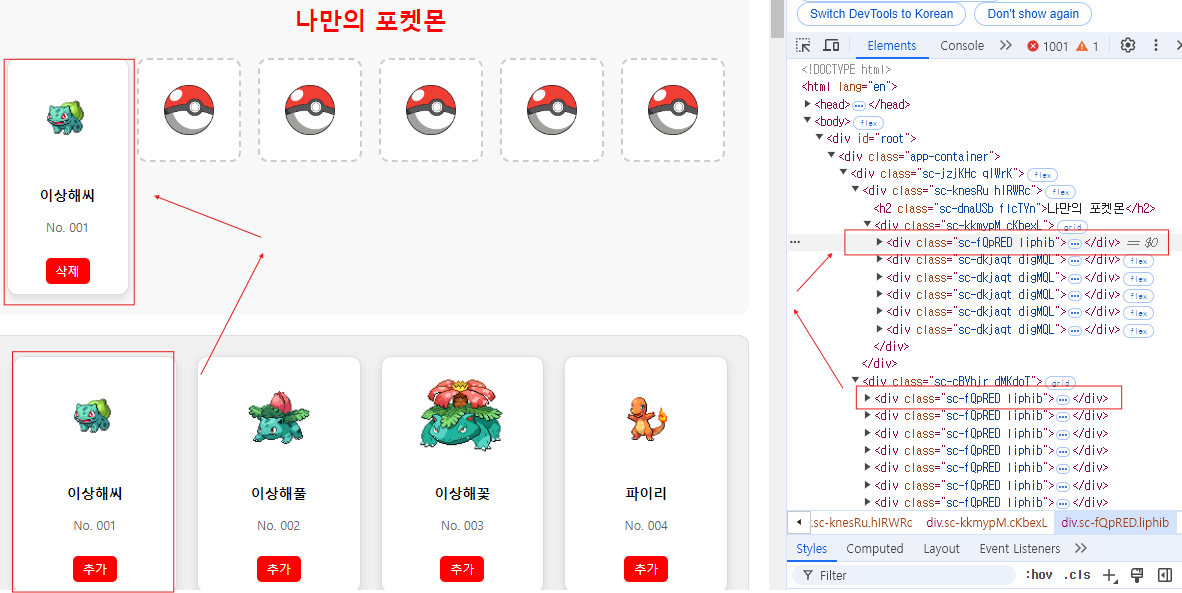The height and width of the screenshot is (593, 1182).
Task: Click the red error count 1001 icon
Action: 1033,46
